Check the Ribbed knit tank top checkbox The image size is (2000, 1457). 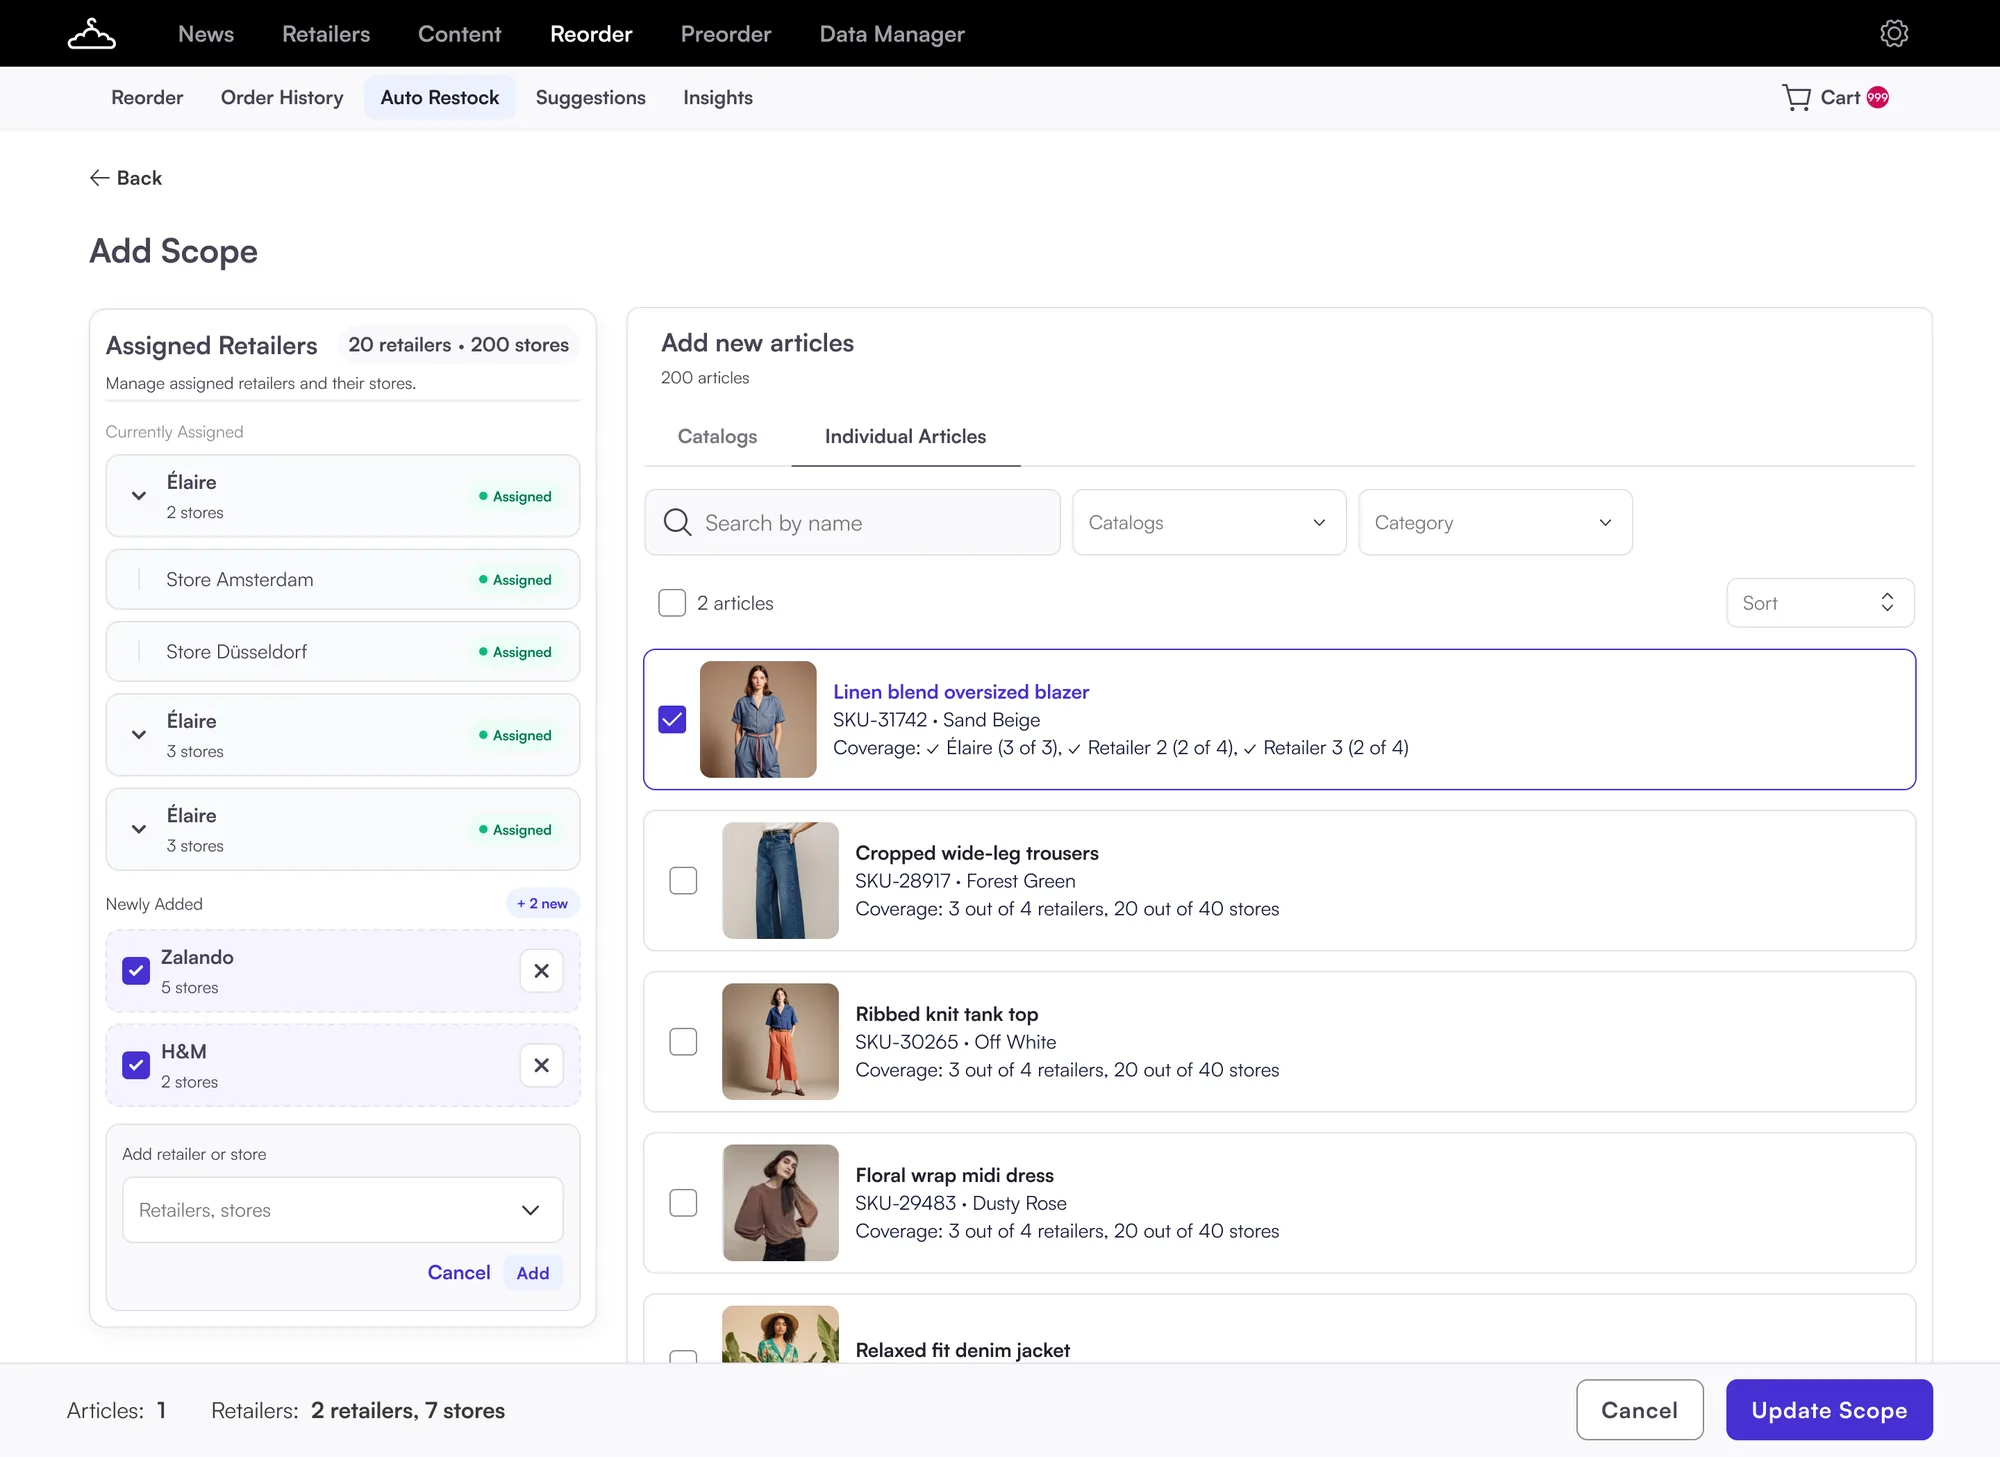683,1041
